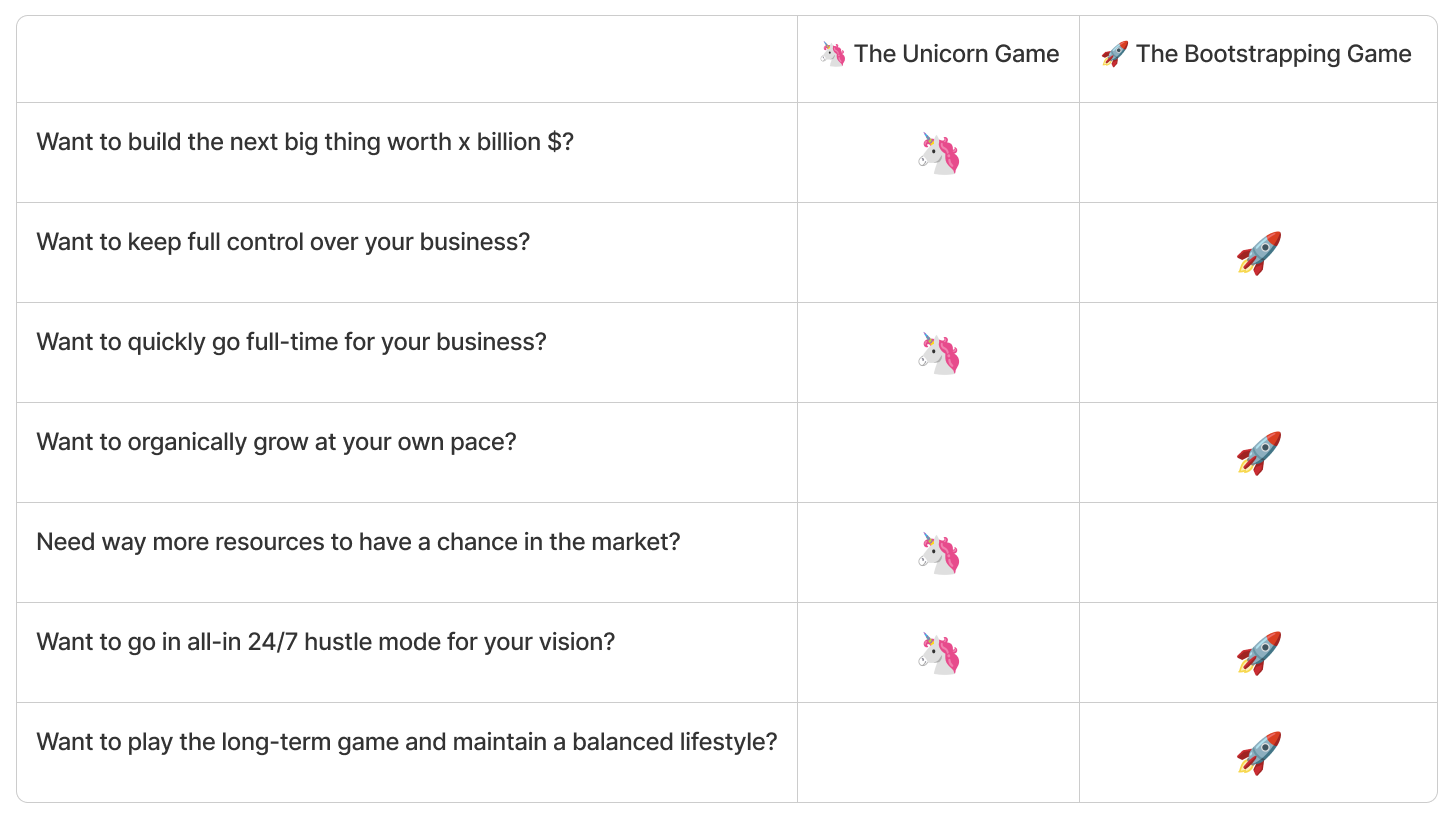Click the rocket icon in the balanced lifestyle row

[x=1259, y=753]
